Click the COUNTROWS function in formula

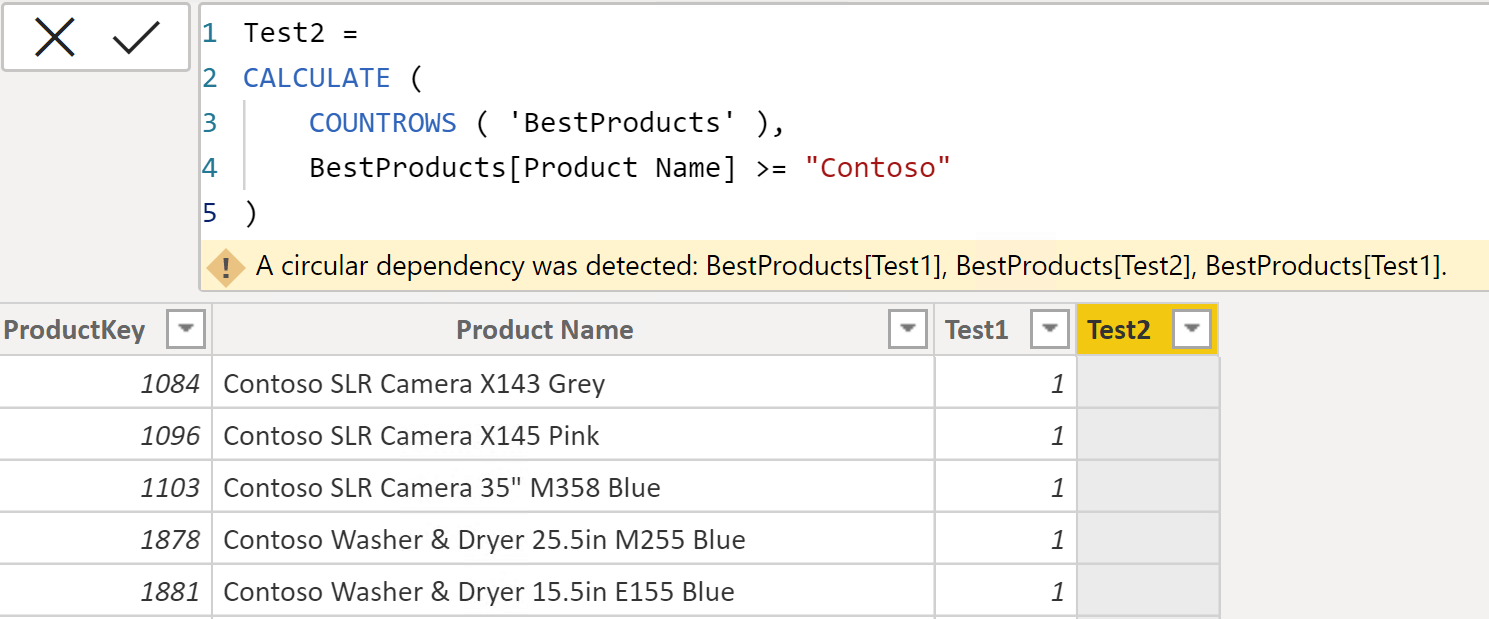(x=383, y=123)
